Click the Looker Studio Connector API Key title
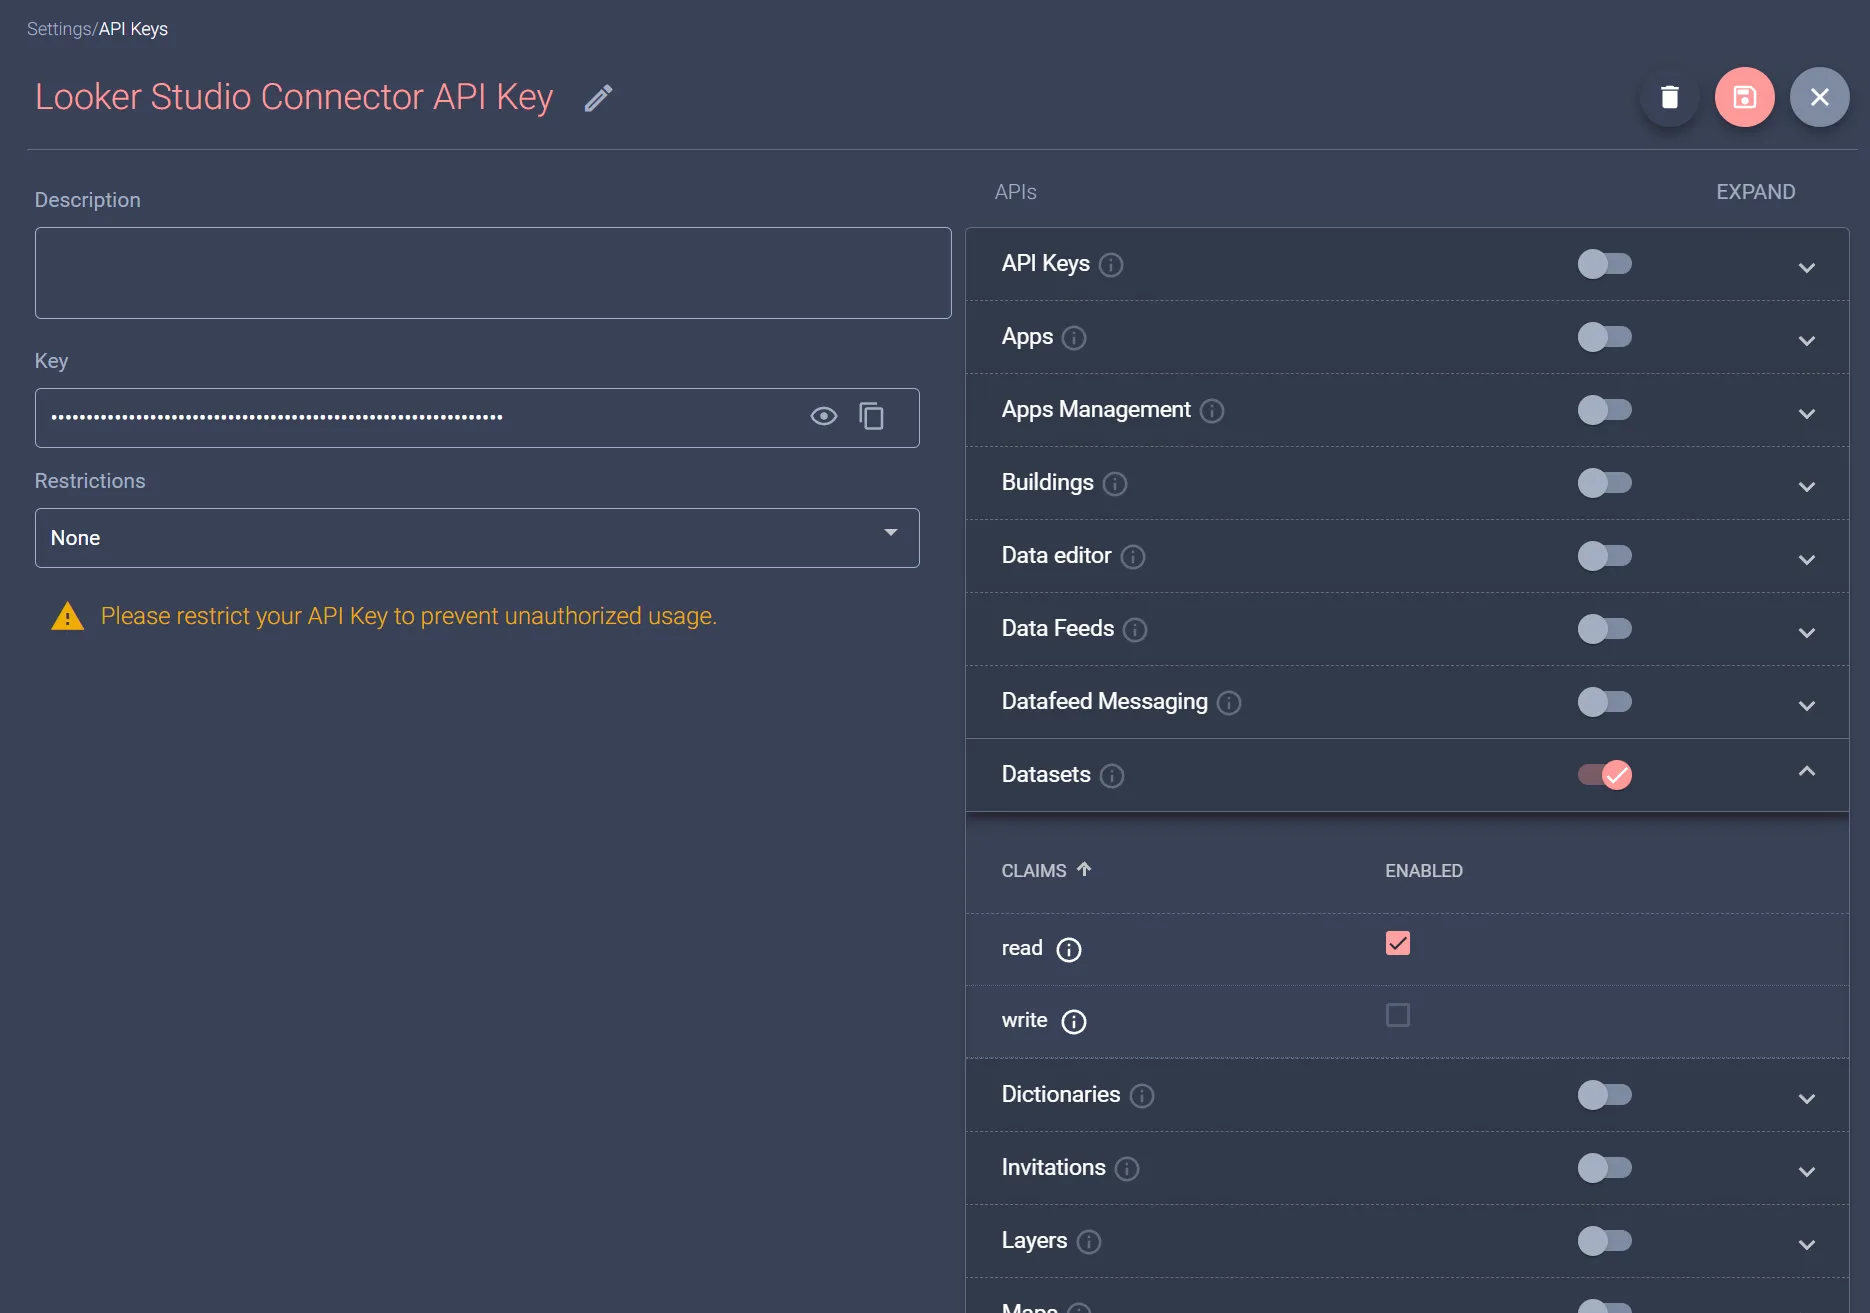This screenshot has width=1870, height=1313. pyautogui.click(x=294, y=97)
